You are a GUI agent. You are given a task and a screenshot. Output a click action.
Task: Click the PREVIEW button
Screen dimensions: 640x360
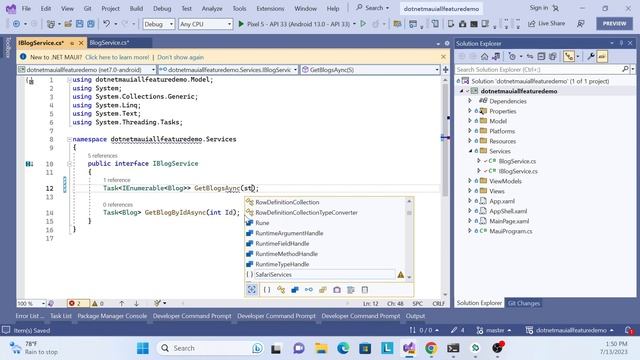[614, 24]
